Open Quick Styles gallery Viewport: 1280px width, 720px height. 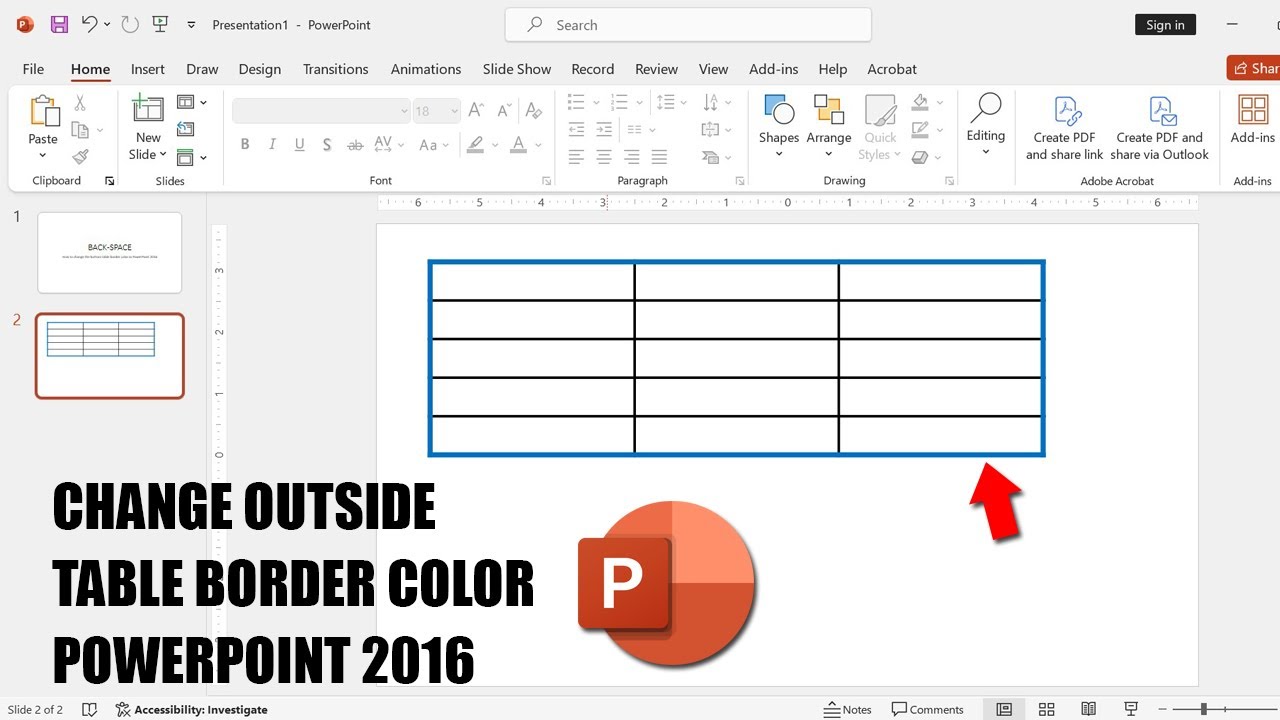[880, 127]
